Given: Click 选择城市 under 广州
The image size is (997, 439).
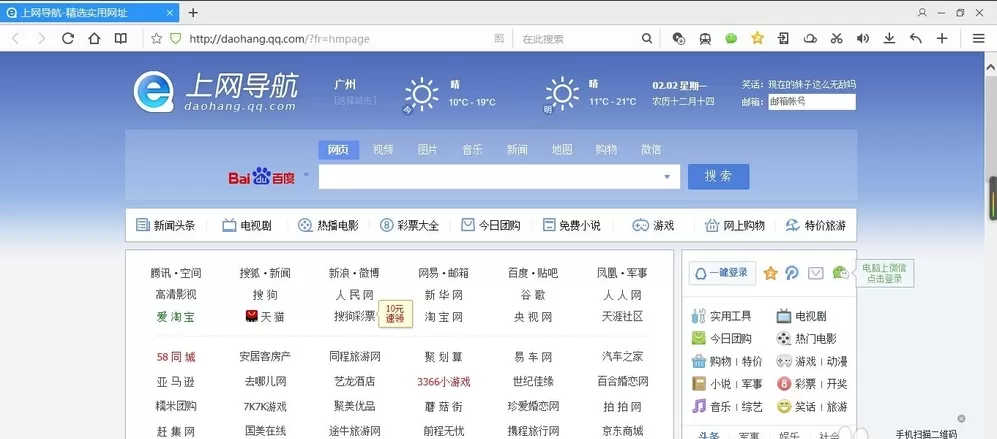Looking at the screenshot, I should click(x=355, y=101).
